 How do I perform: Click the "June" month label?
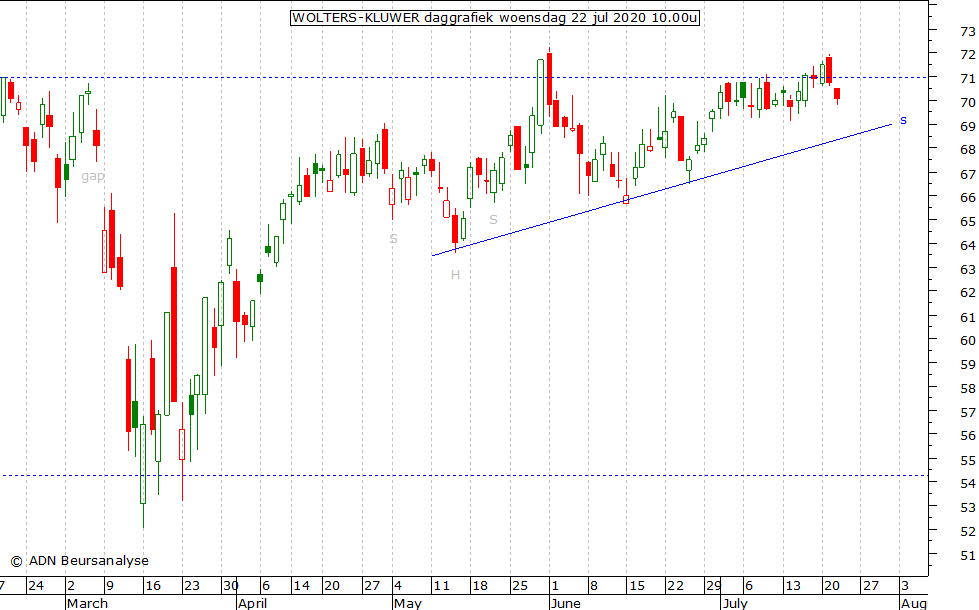tap(566, 603)
